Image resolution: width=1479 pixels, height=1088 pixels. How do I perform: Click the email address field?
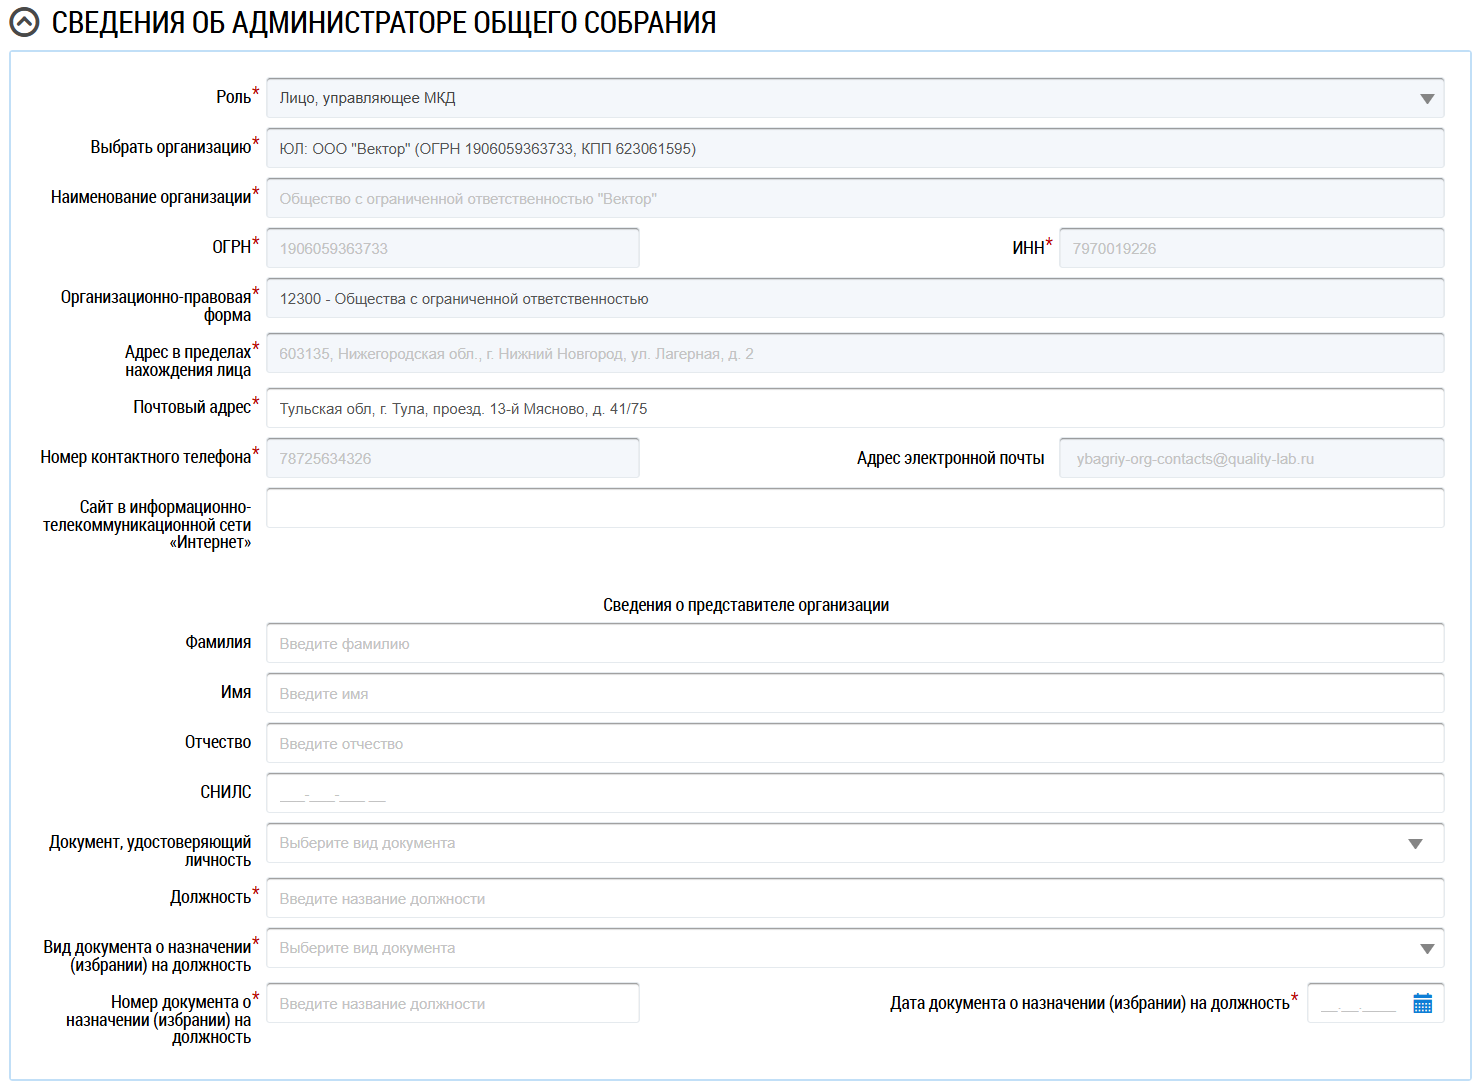coord(1250,458)
